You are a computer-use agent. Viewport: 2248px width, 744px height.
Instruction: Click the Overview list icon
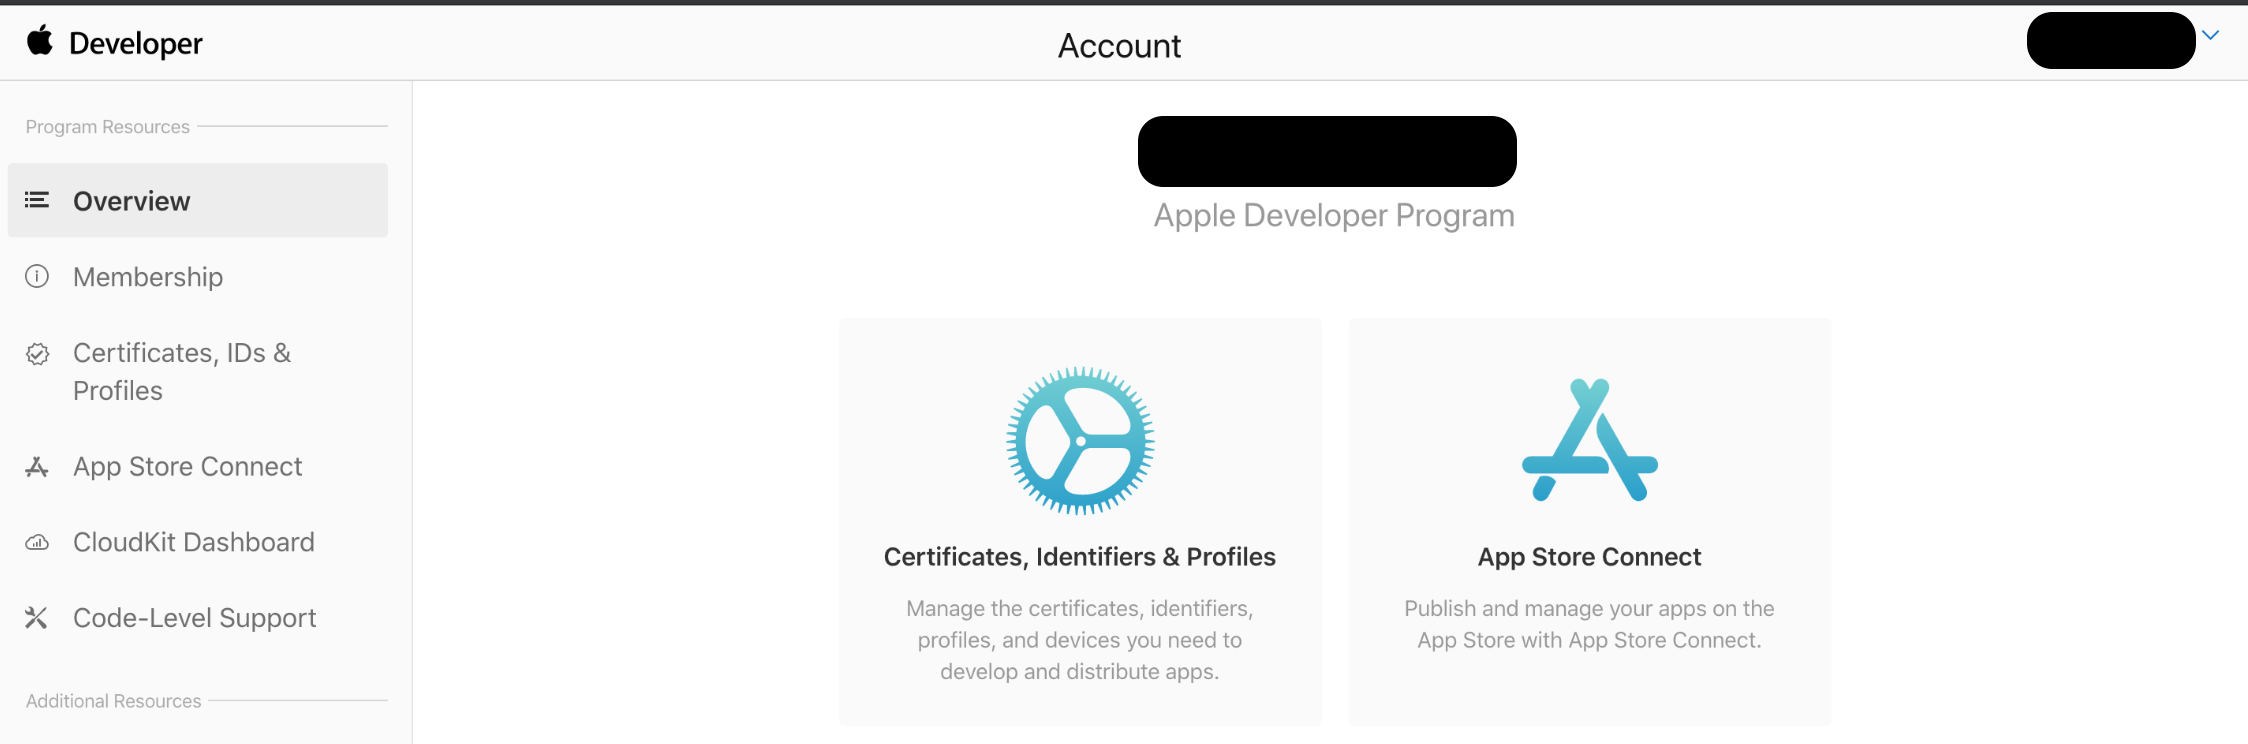[37, 200]
